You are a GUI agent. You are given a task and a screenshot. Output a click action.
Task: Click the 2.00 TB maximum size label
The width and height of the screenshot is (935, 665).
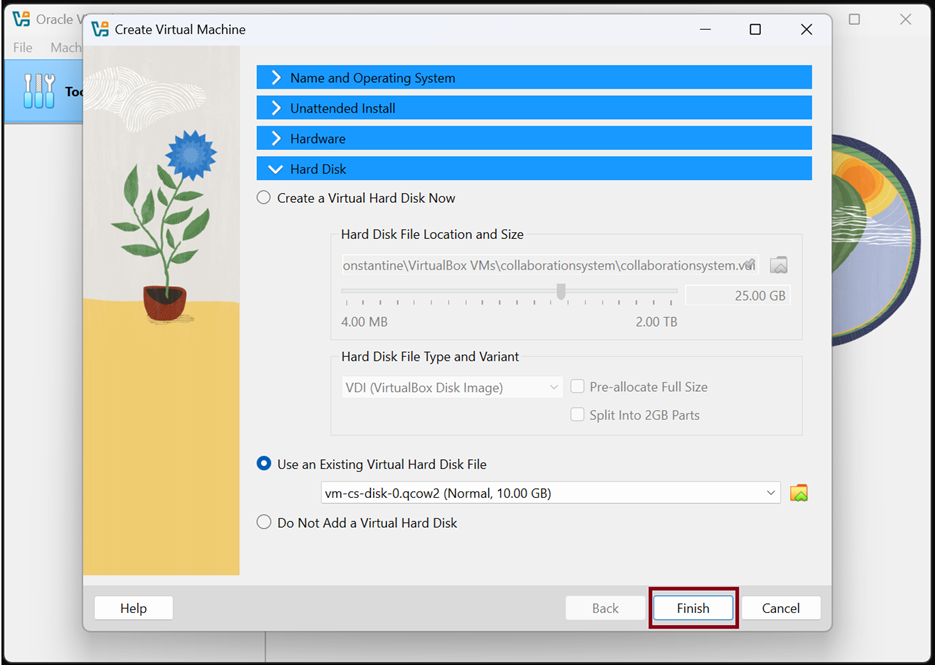pos(656,321)
